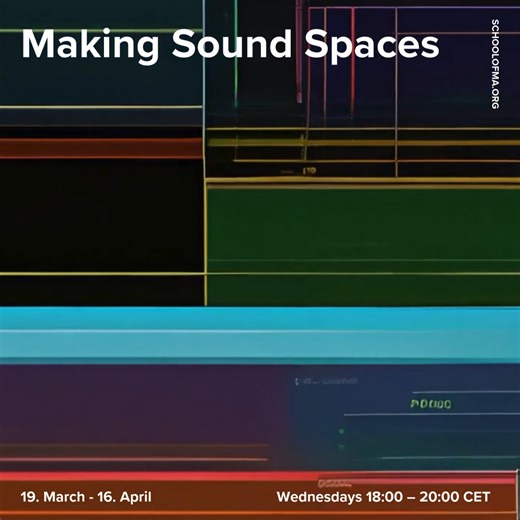Click 'Wednesdays 18:00 – 20:00 CET' text
The image size is (520, 520).
tap(383, 497)
